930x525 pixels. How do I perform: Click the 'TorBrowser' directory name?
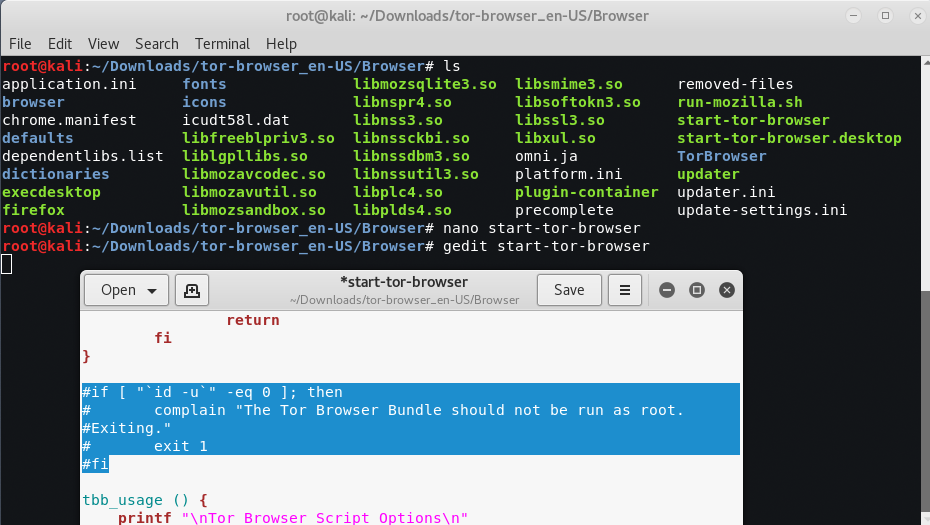click(722, 156)
